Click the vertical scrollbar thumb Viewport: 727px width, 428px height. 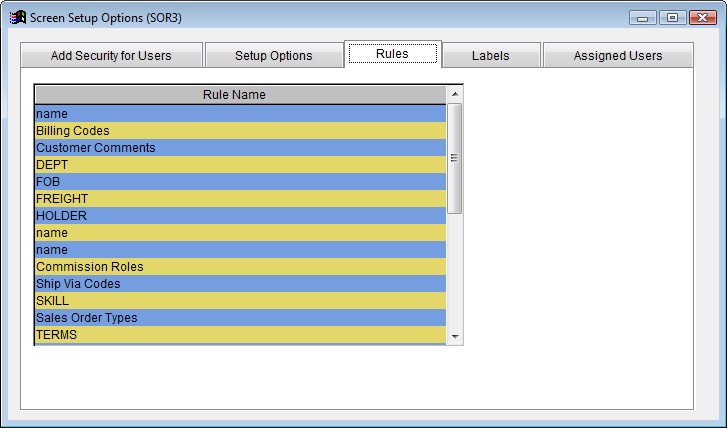pyautogui.click(x=454, y=158)
